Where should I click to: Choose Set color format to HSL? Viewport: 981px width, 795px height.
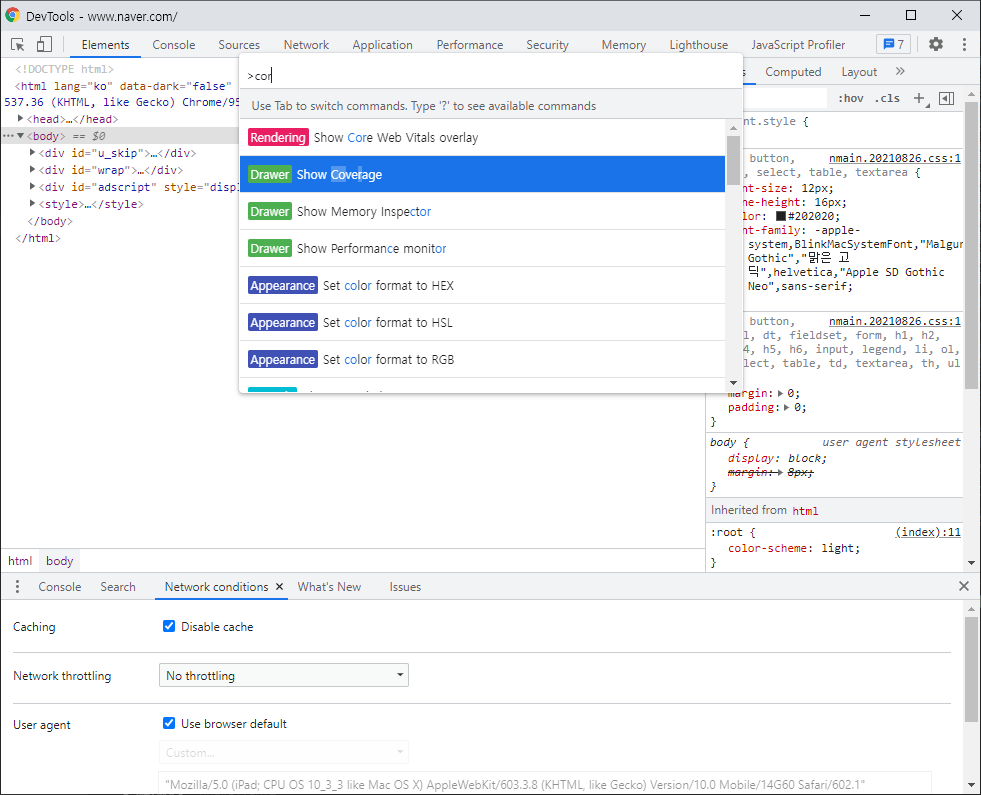(x=482, y=322)
